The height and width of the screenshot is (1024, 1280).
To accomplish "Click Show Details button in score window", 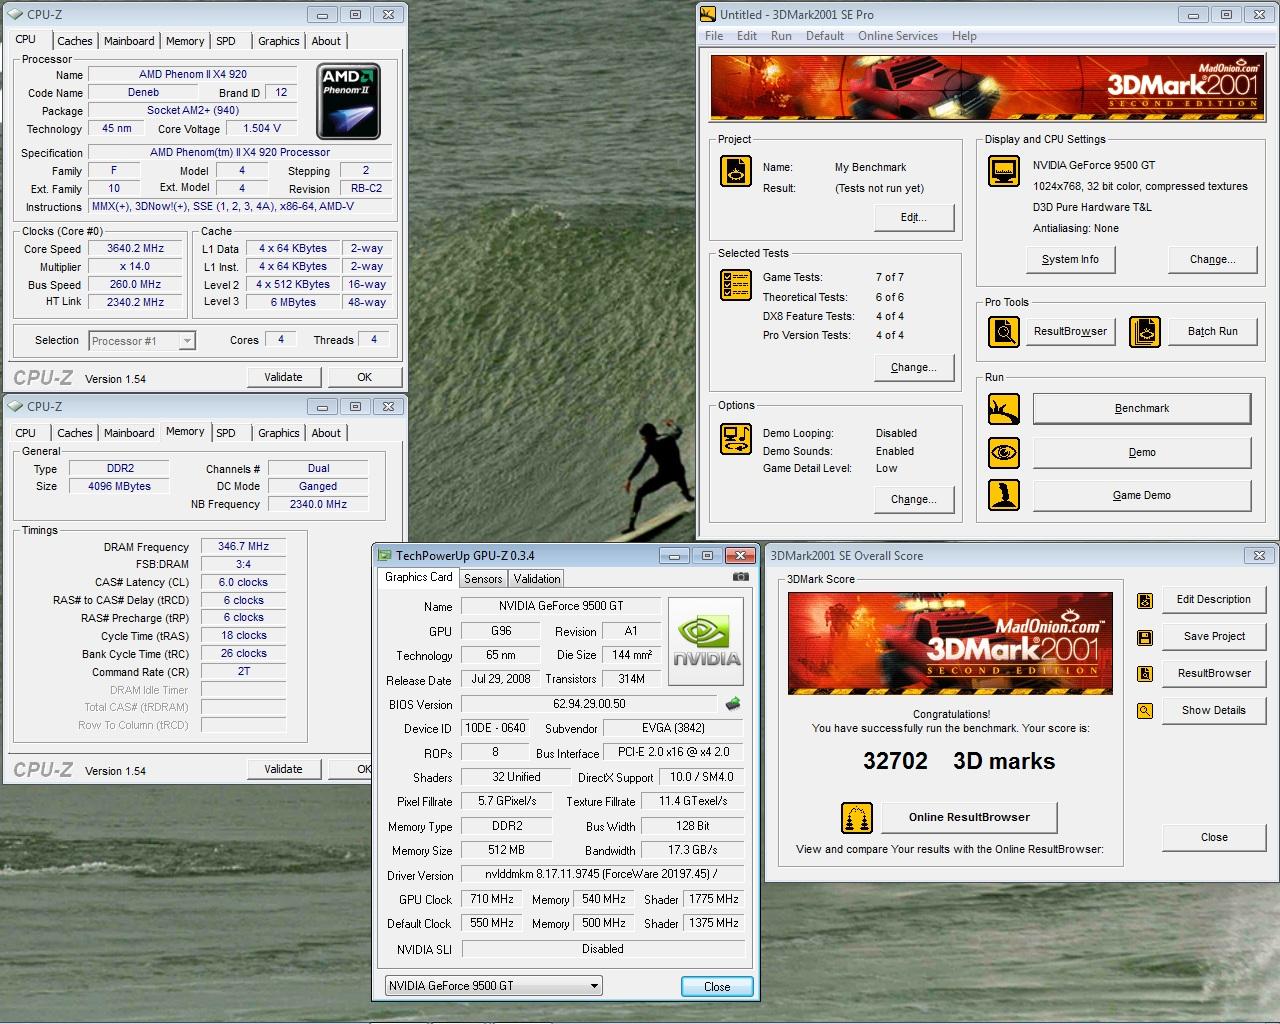I will click(1214, 710).
